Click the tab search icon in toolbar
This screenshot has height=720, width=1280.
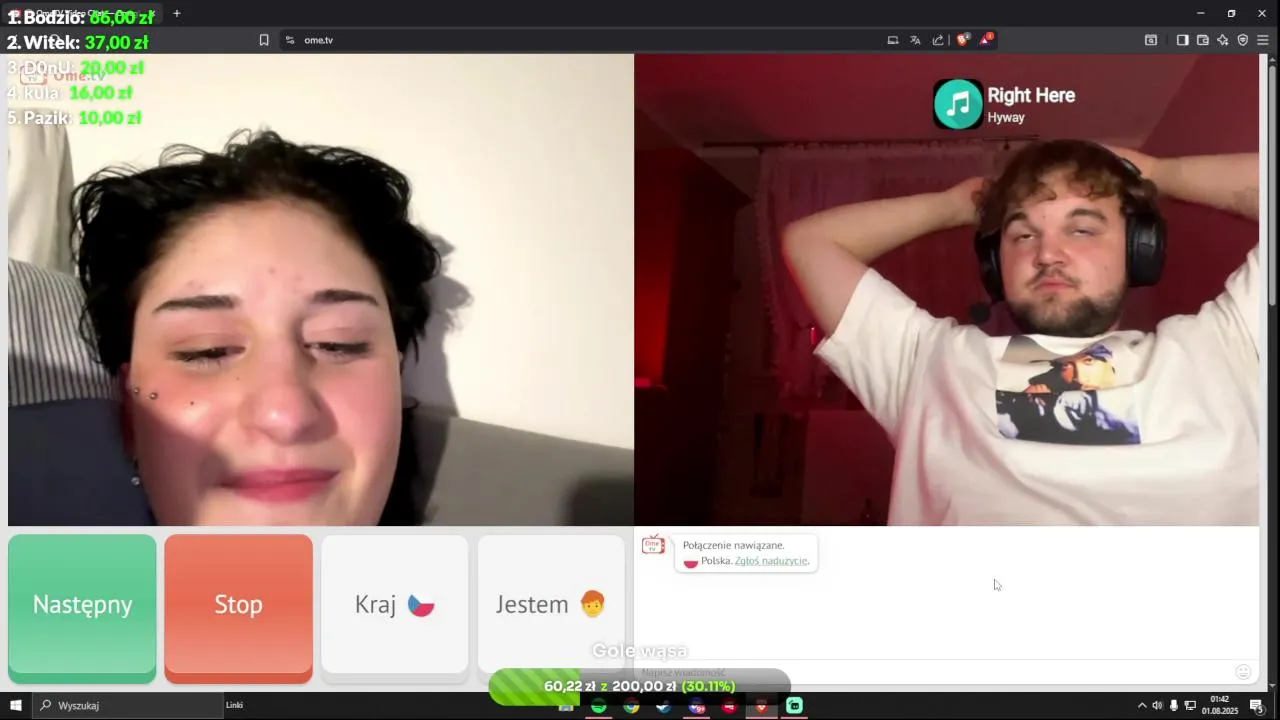[1151, 40]
